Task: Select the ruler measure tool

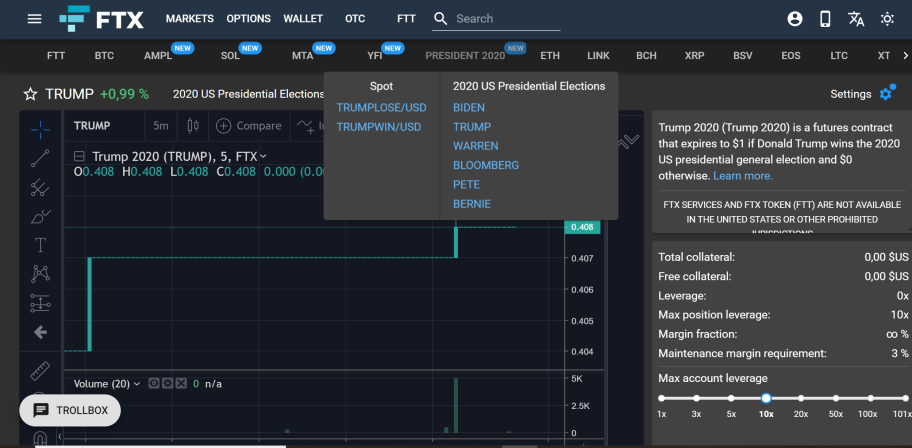Action: point(40,371)
